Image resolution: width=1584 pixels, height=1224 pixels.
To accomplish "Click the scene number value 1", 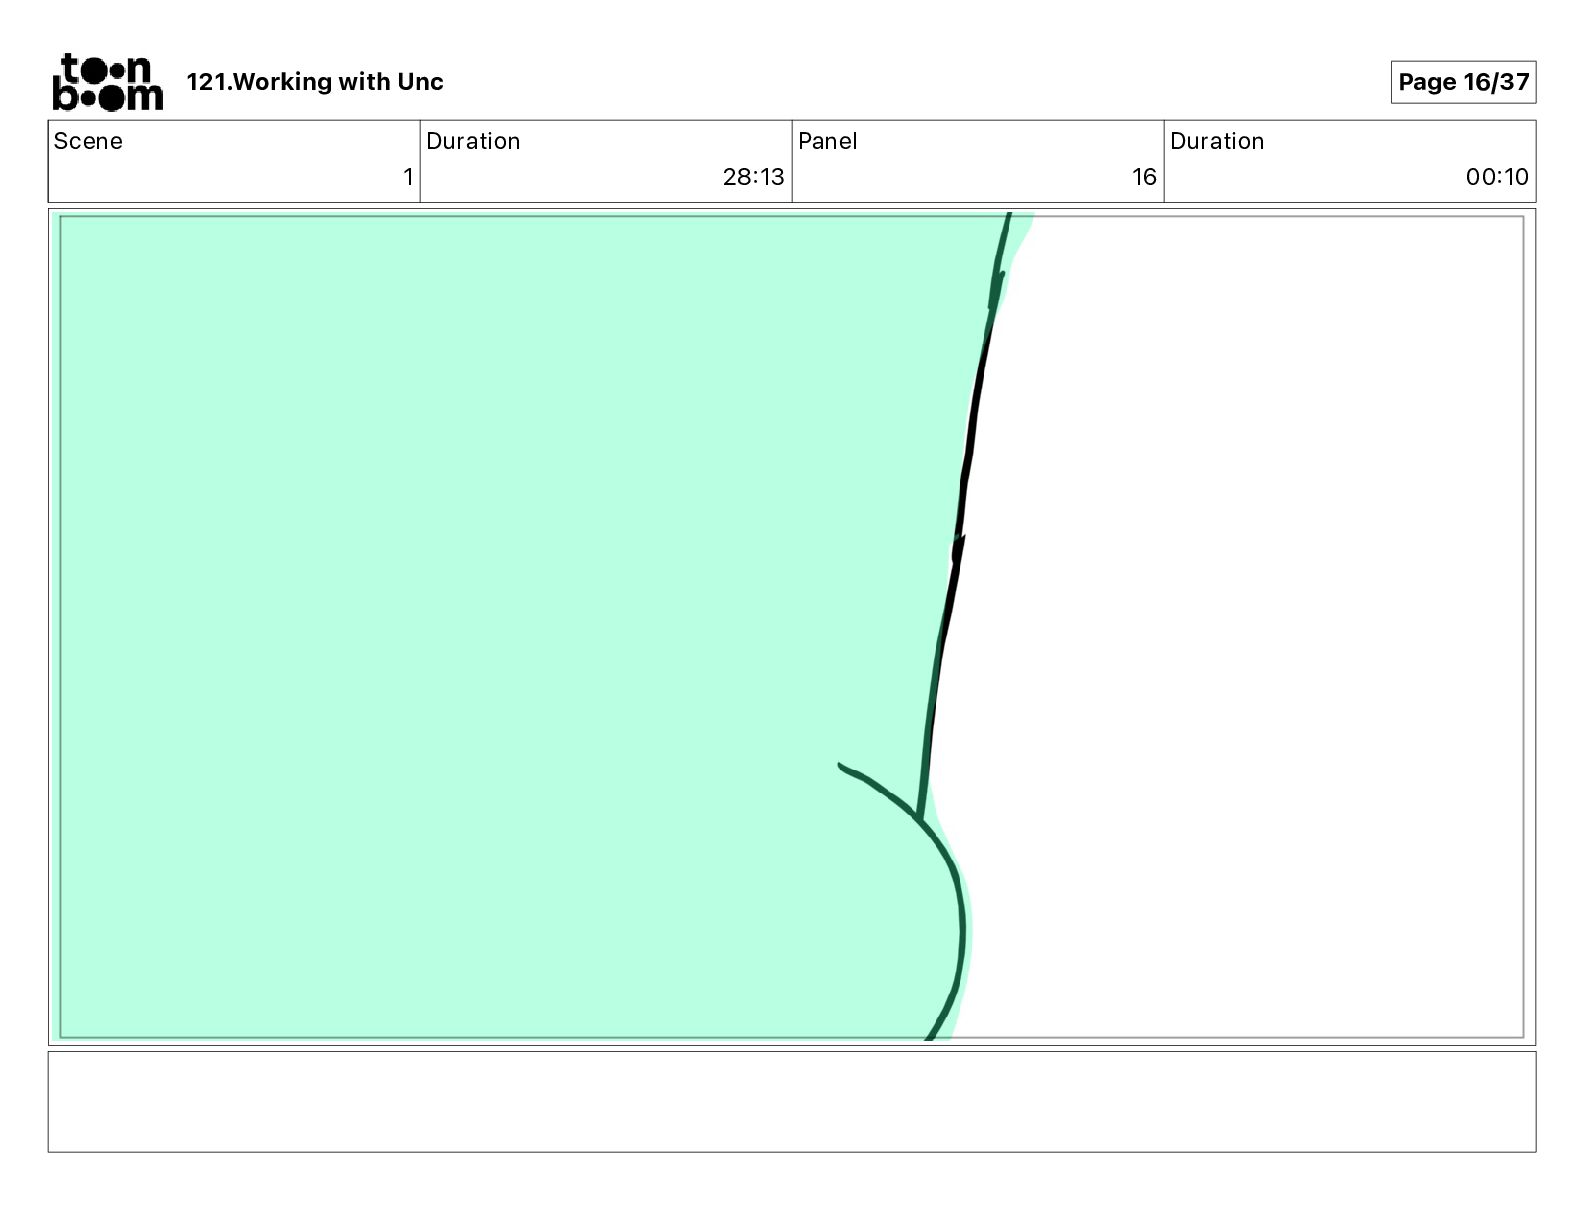I will pyautogui.click(x=408, y=177).
